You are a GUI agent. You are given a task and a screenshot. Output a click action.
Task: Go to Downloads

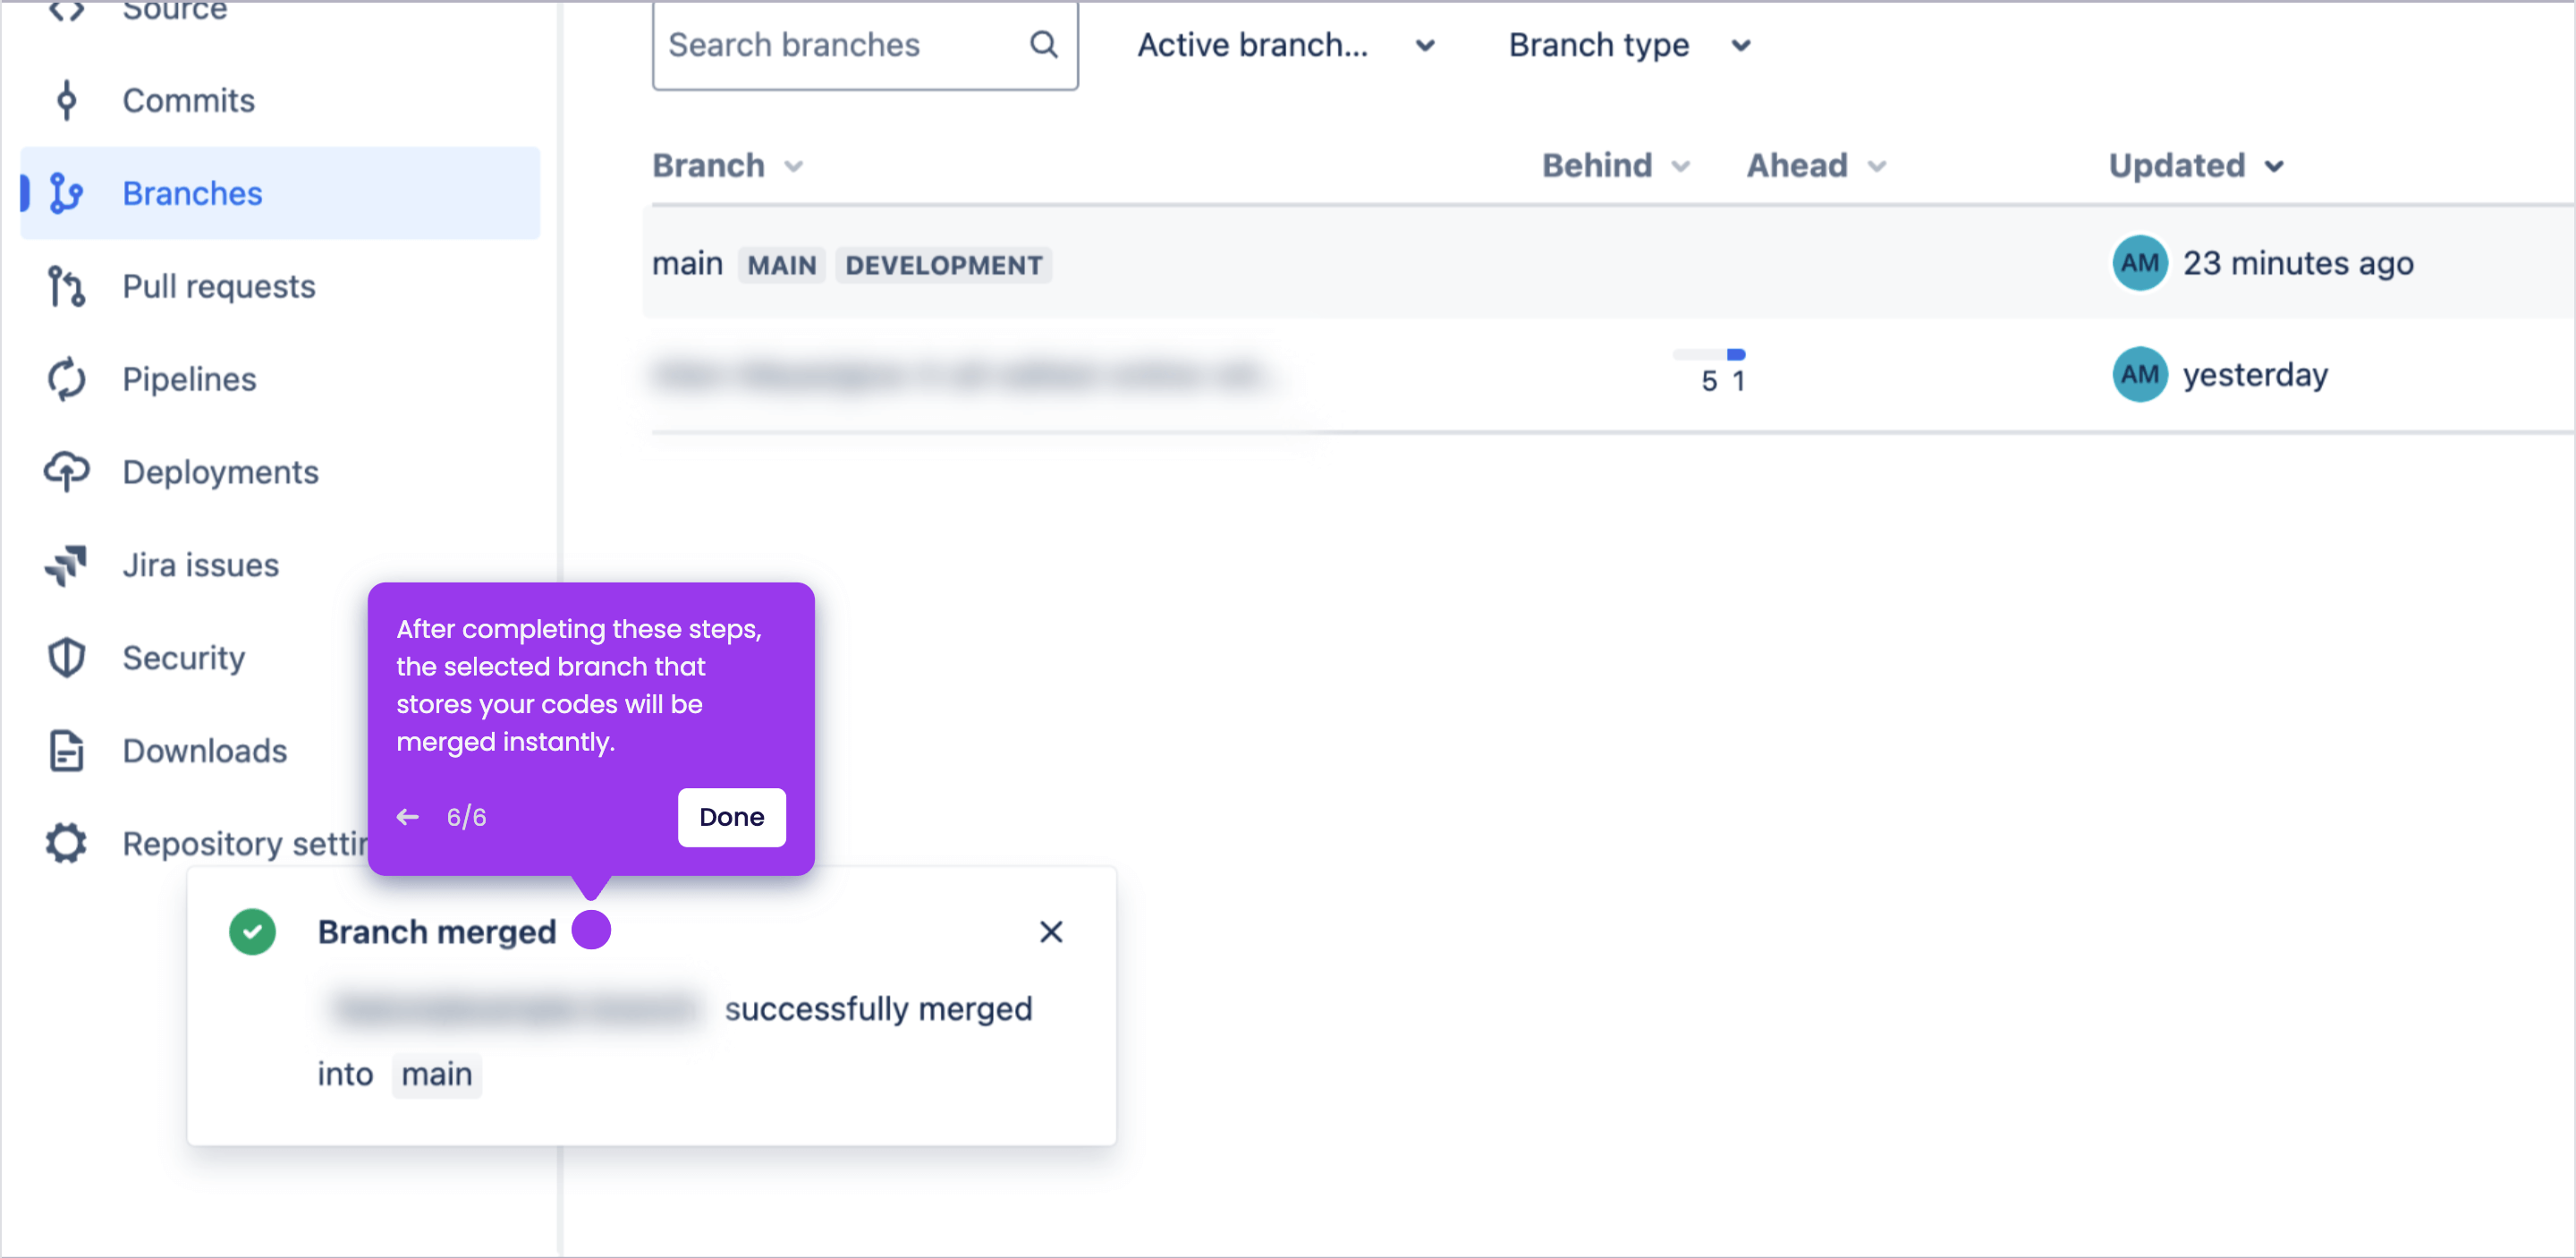pyautogui.click(x=204, y=751)
